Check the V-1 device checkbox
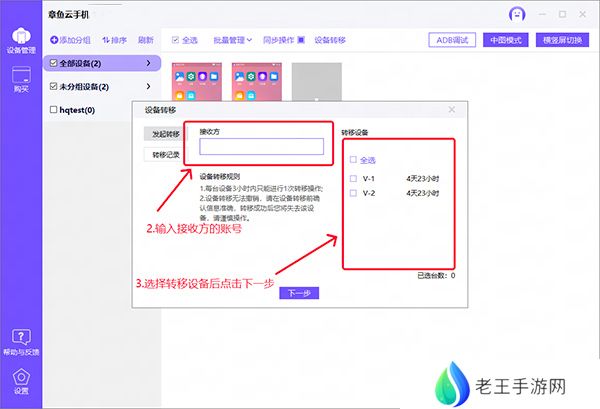 353,178
